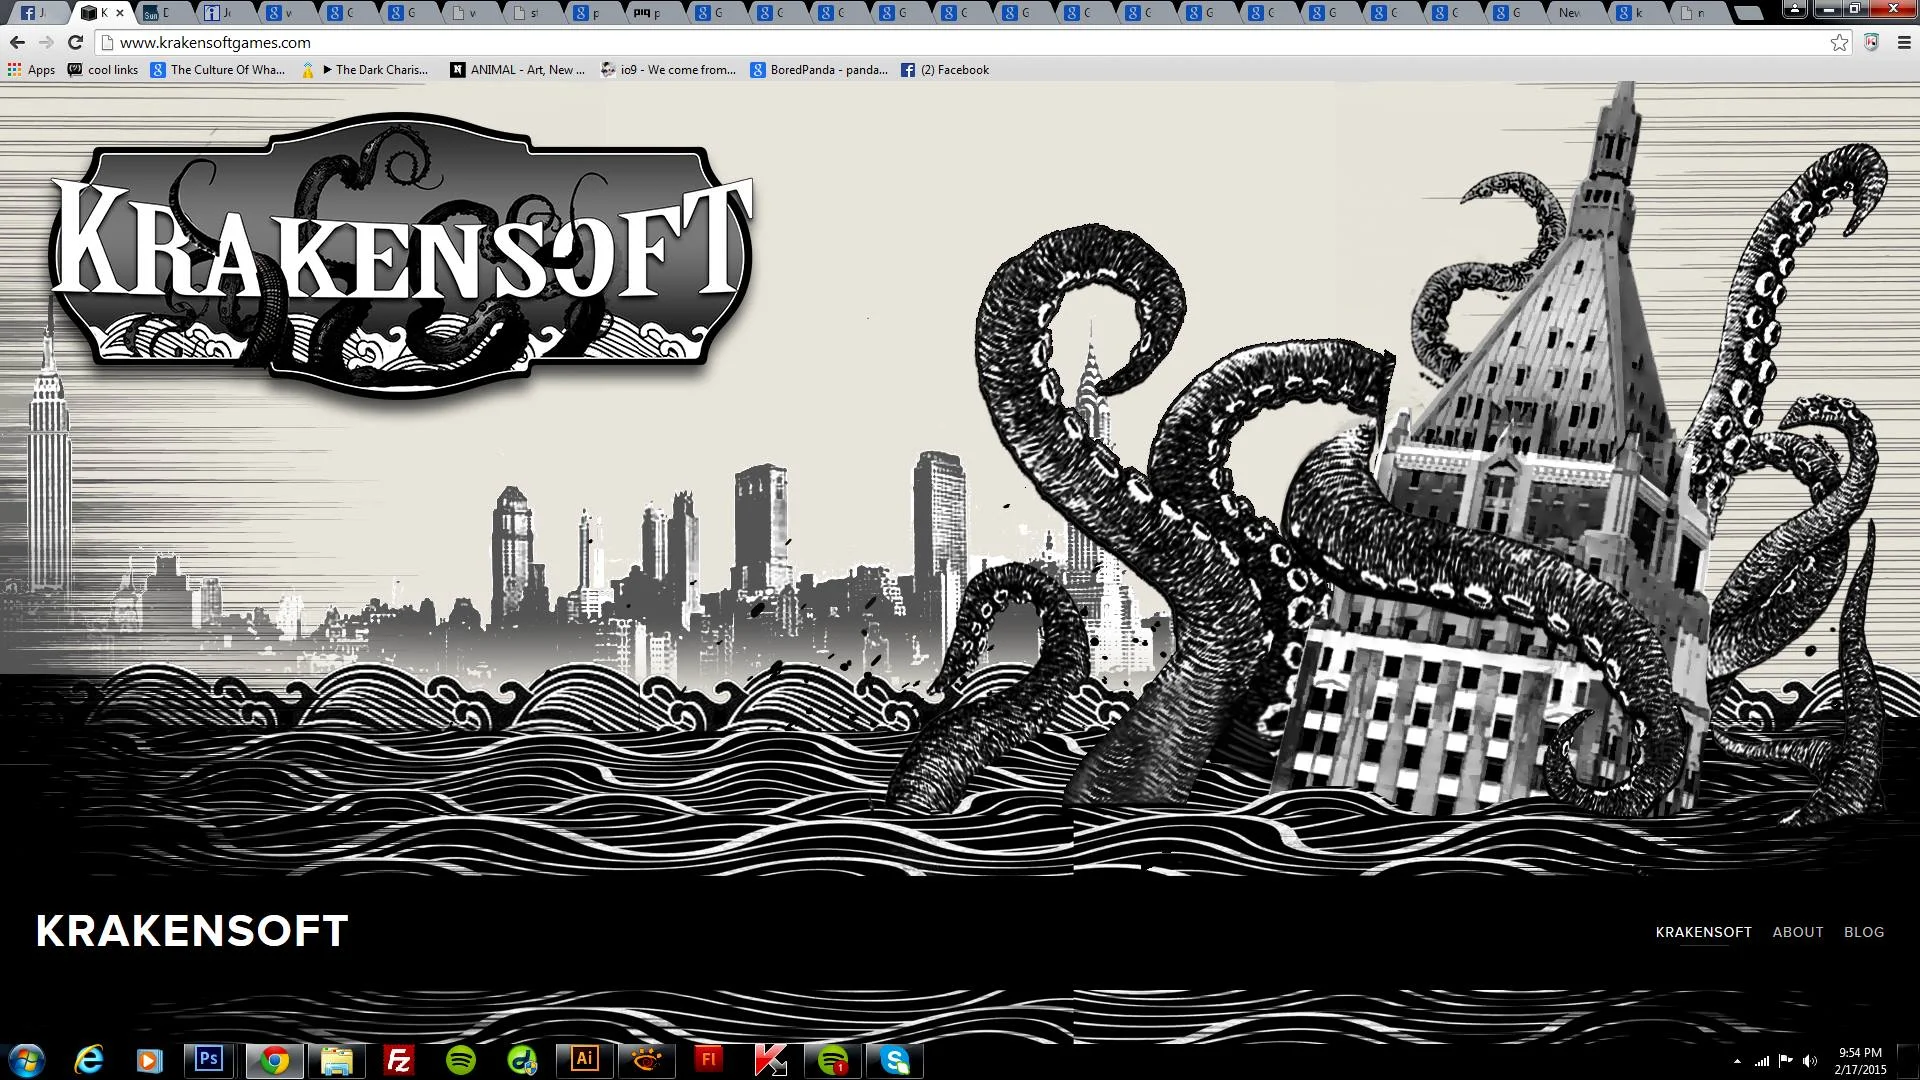Reload the page with the refresh icon
The width and height of the screenshot is (1920, 1080).
pyautogui.click(x=75, y=42)
